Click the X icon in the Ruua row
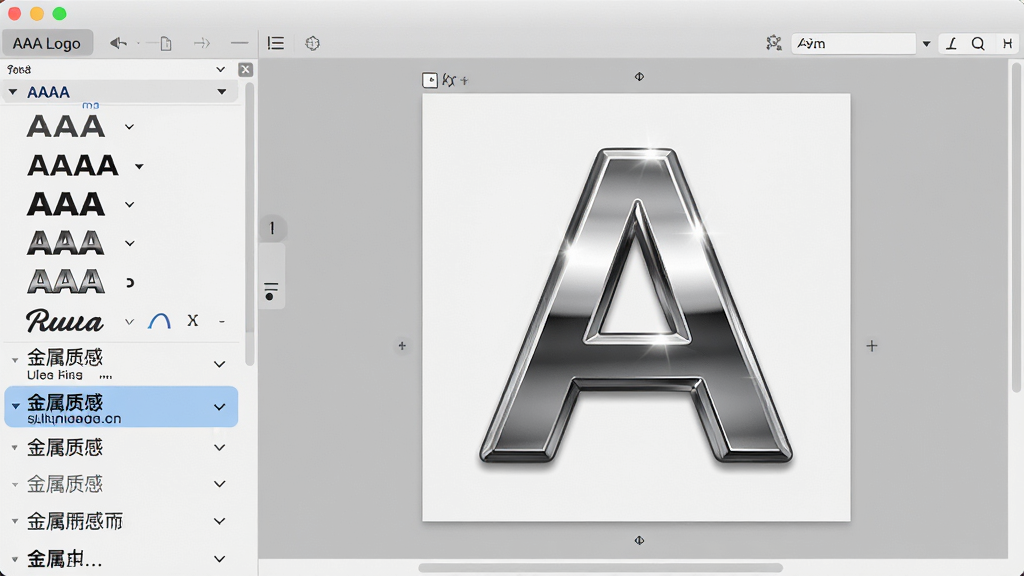The width and height of the screenshot is (1024, 576). pyautogui.click(x=193, y=321)
